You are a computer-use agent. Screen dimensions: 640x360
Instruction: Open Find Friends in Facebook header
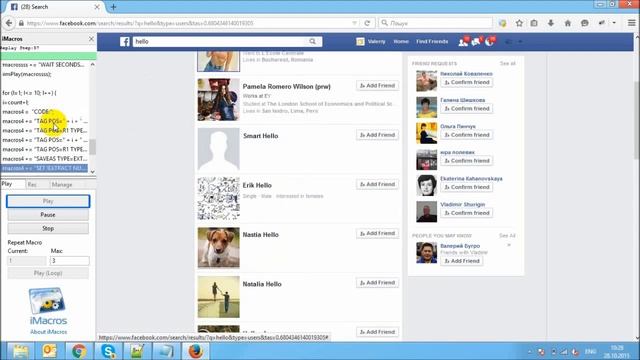point(432,42)
